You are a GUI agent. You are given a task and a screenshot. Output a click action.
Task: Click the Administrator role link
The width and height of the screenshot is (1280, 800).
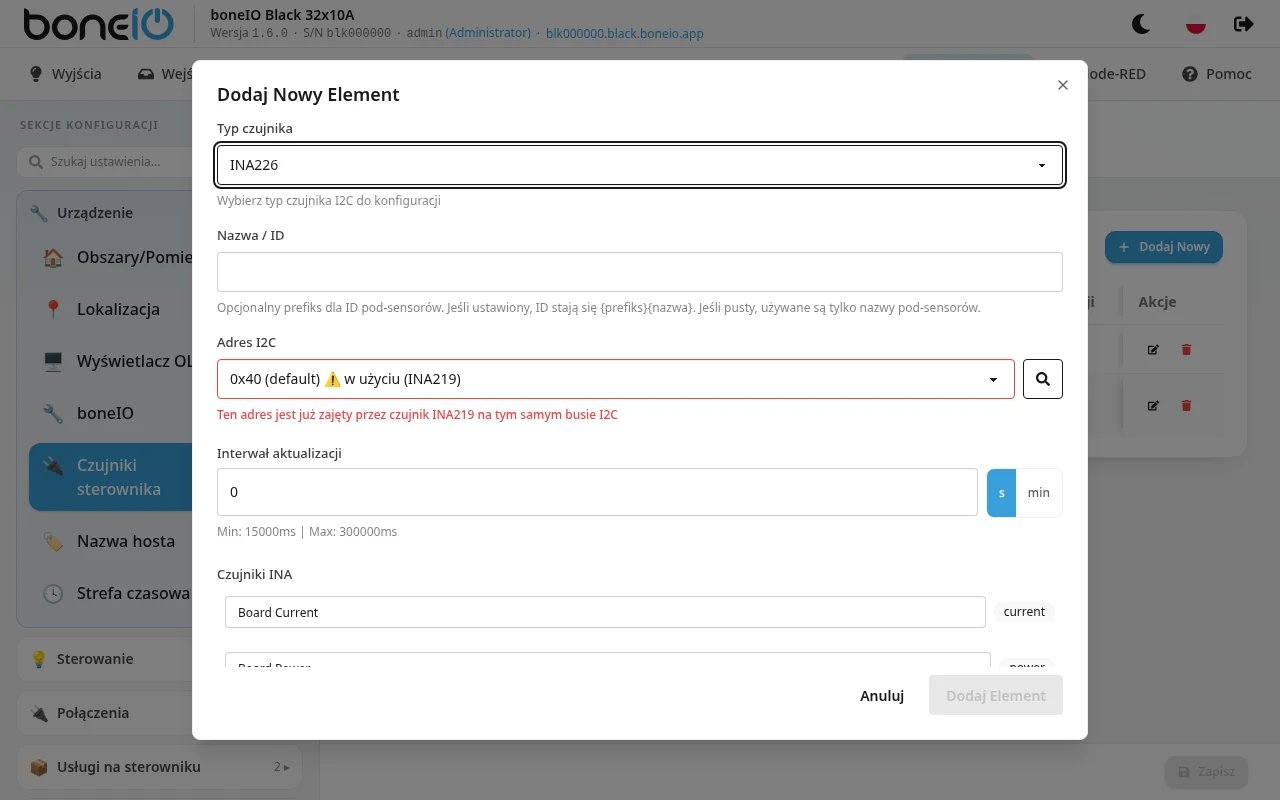point(488,33)
